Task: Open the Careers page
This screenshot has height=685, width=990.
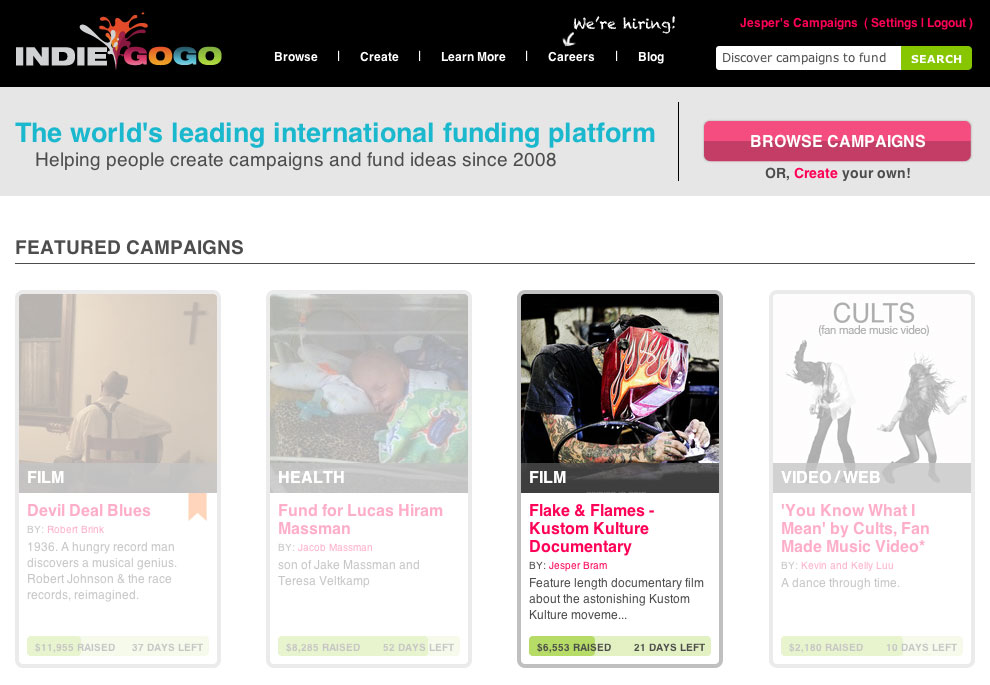Action: [x=571, y=57]
